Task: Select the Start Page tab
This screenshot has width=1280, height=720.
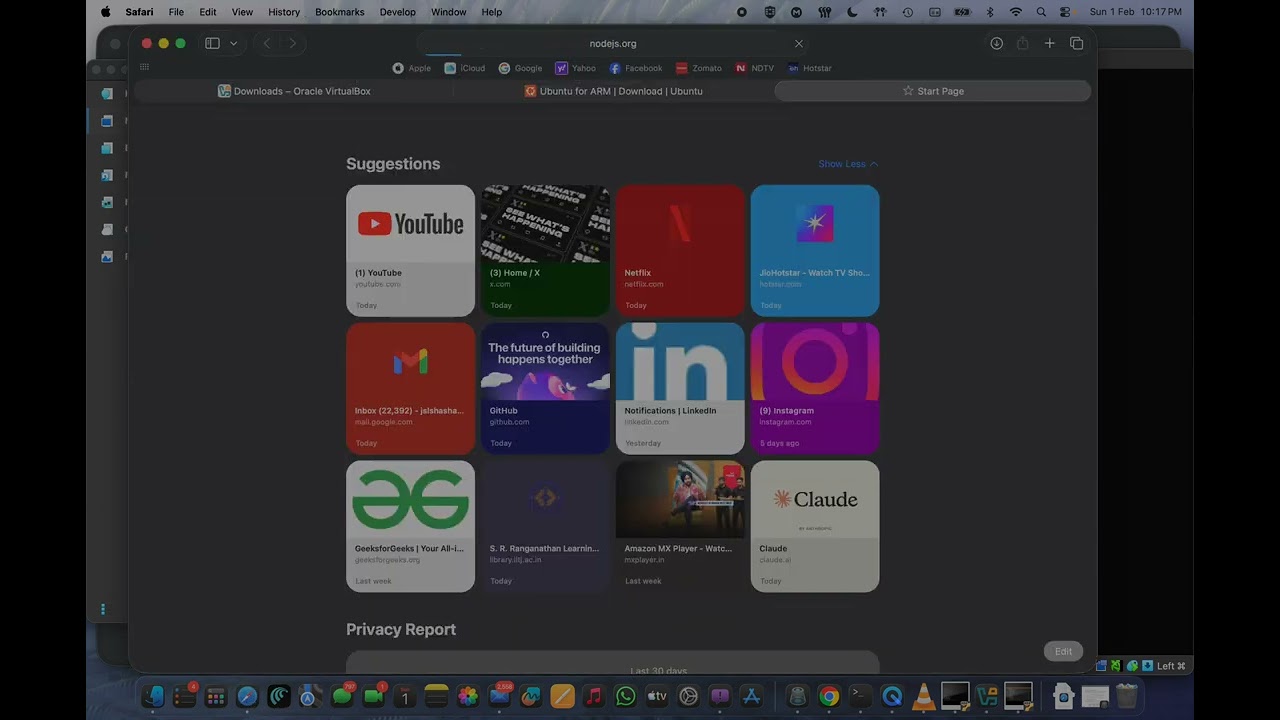Action: coord(932,91)
